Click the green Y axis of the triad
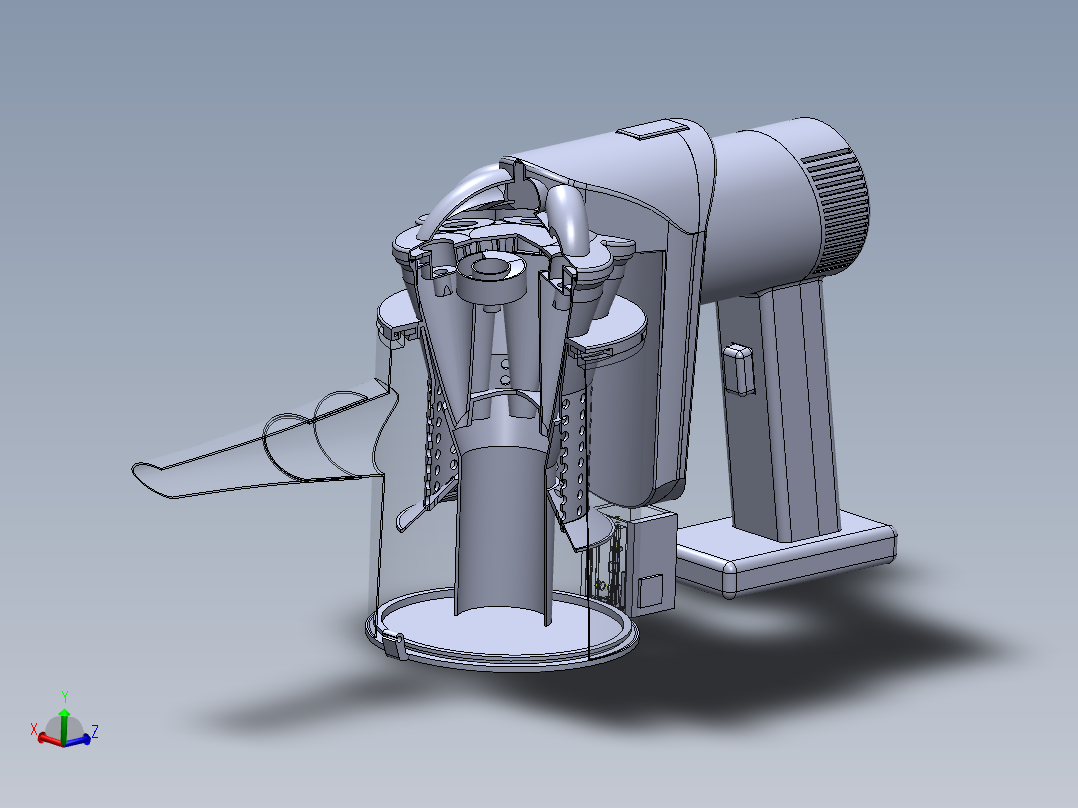 tap(64, 727)
